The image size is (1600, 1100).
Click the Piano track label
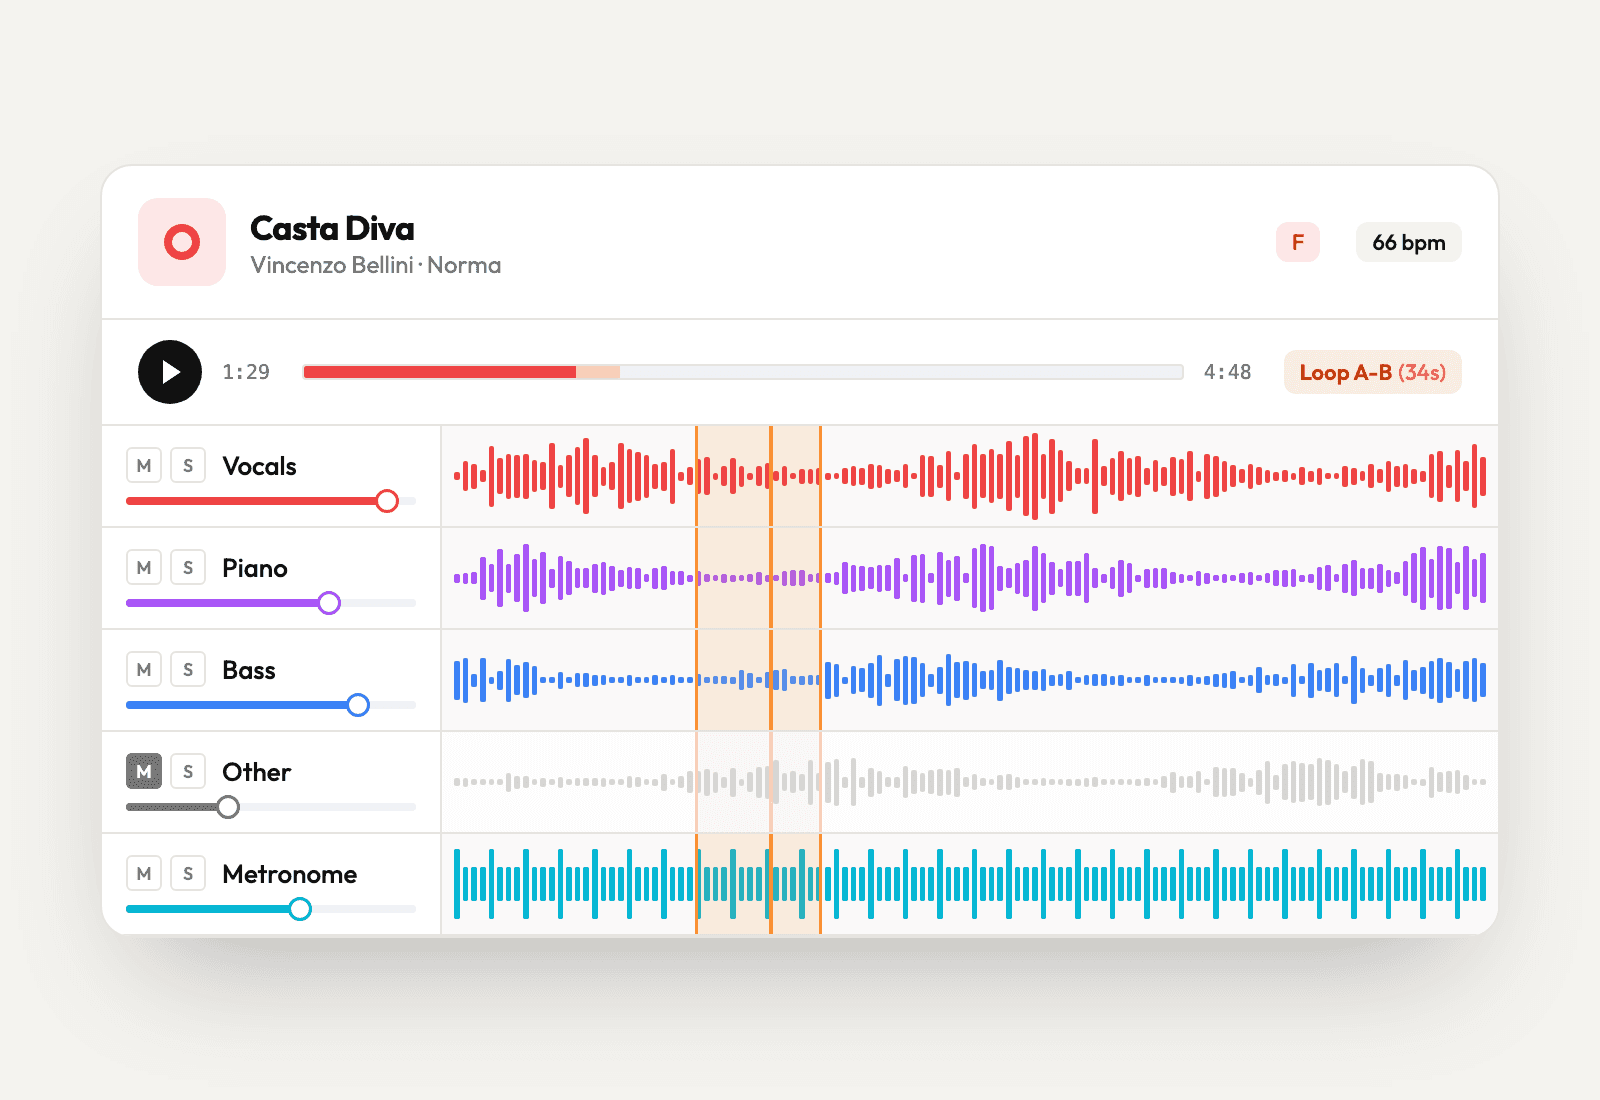(x=255, y=568)
